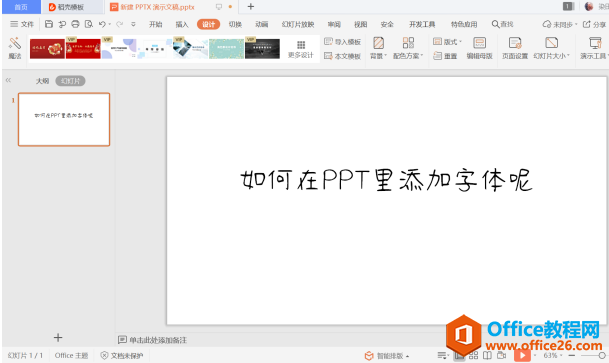The width and height of the screenshot is (609, 363).
Task: Open the 开发工具 ribbon tab
Action: (x=422, y=24)
